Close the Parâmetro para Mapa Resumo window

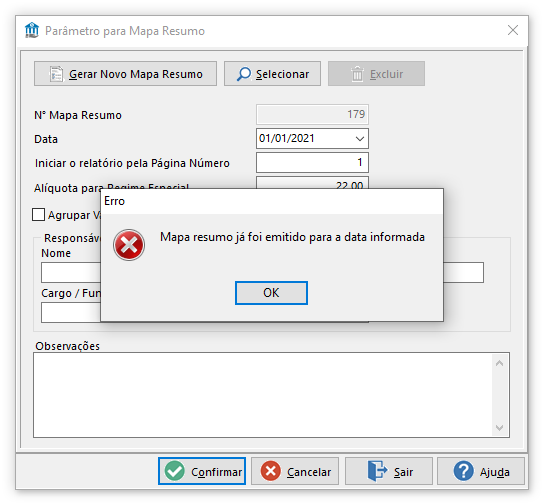513,30
